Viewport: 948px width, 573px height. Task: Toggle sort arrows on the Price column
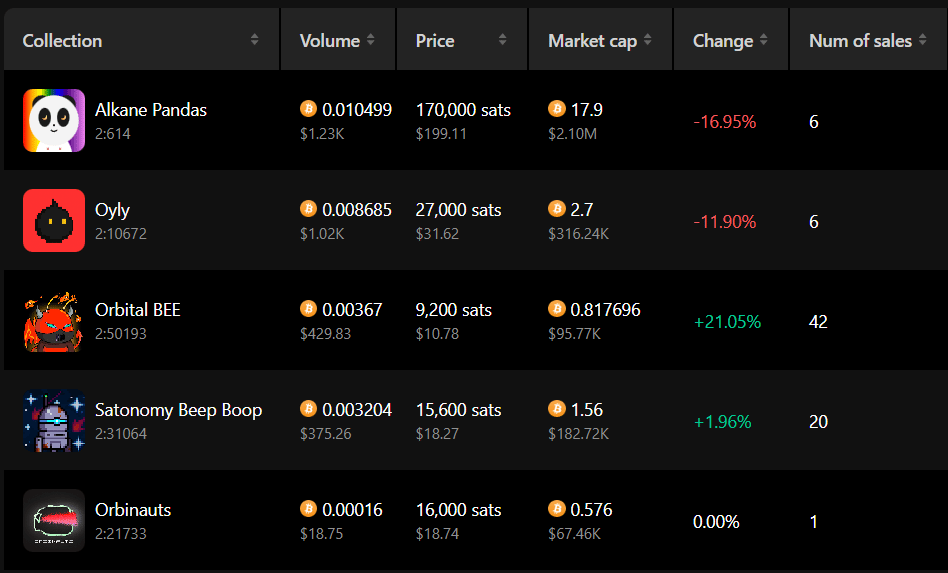pyautogui.click(x=502, y=40)
